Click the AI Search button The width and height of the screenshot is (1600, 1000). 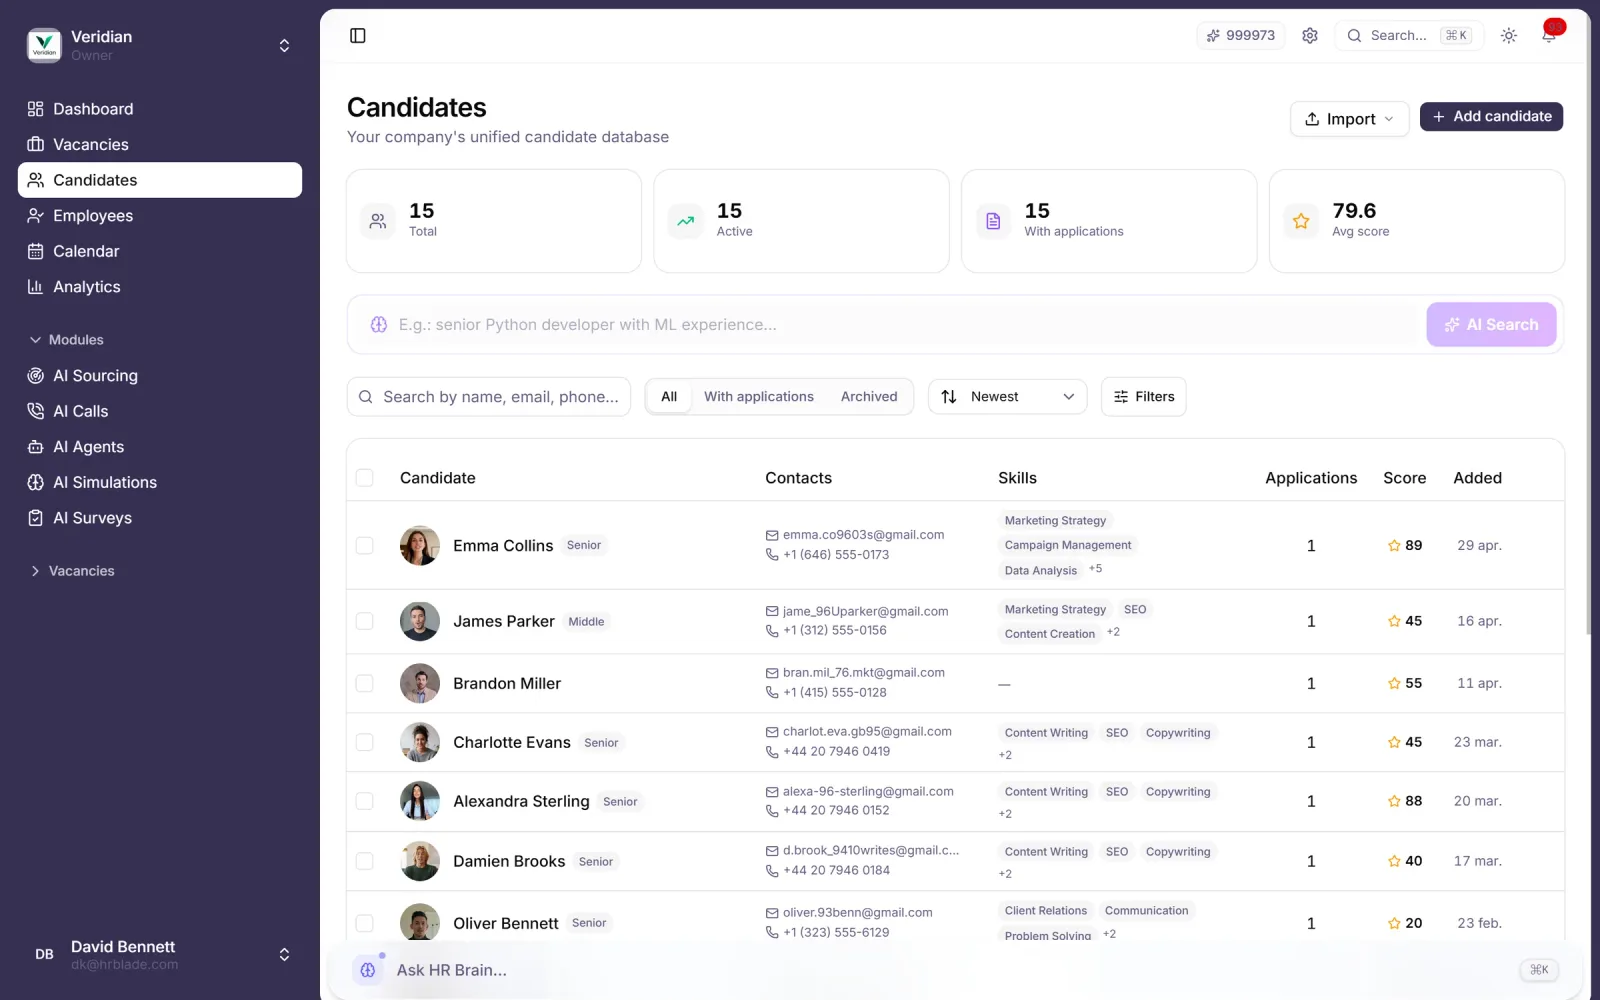[x=1491, y=325]
